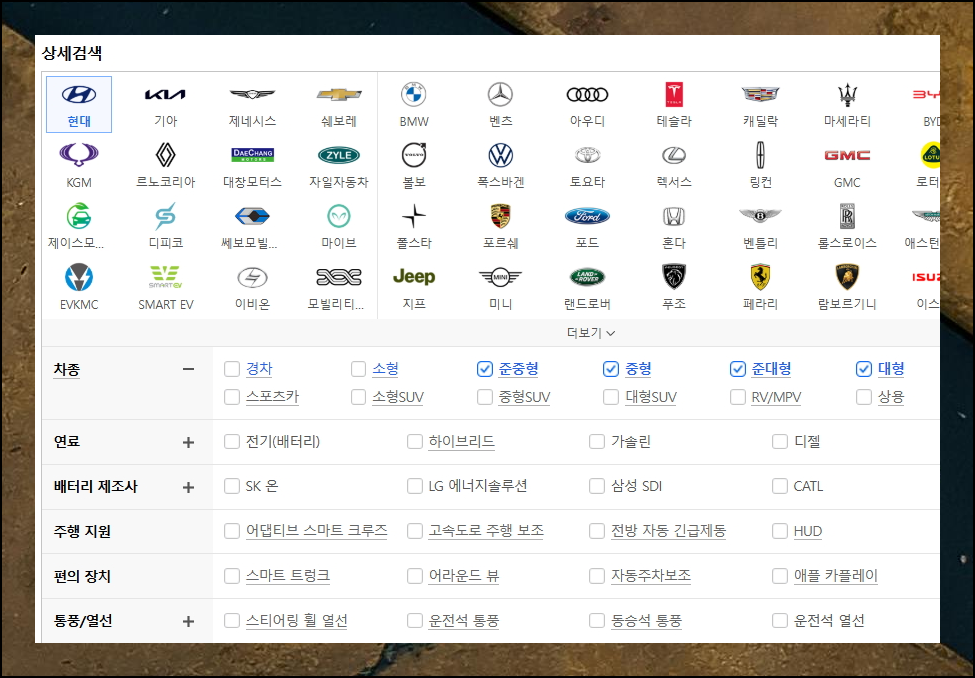Check the 소형 vehicle type checkbox
The width and height of the screenshot is (975, 678).
[x=358, y=369]
